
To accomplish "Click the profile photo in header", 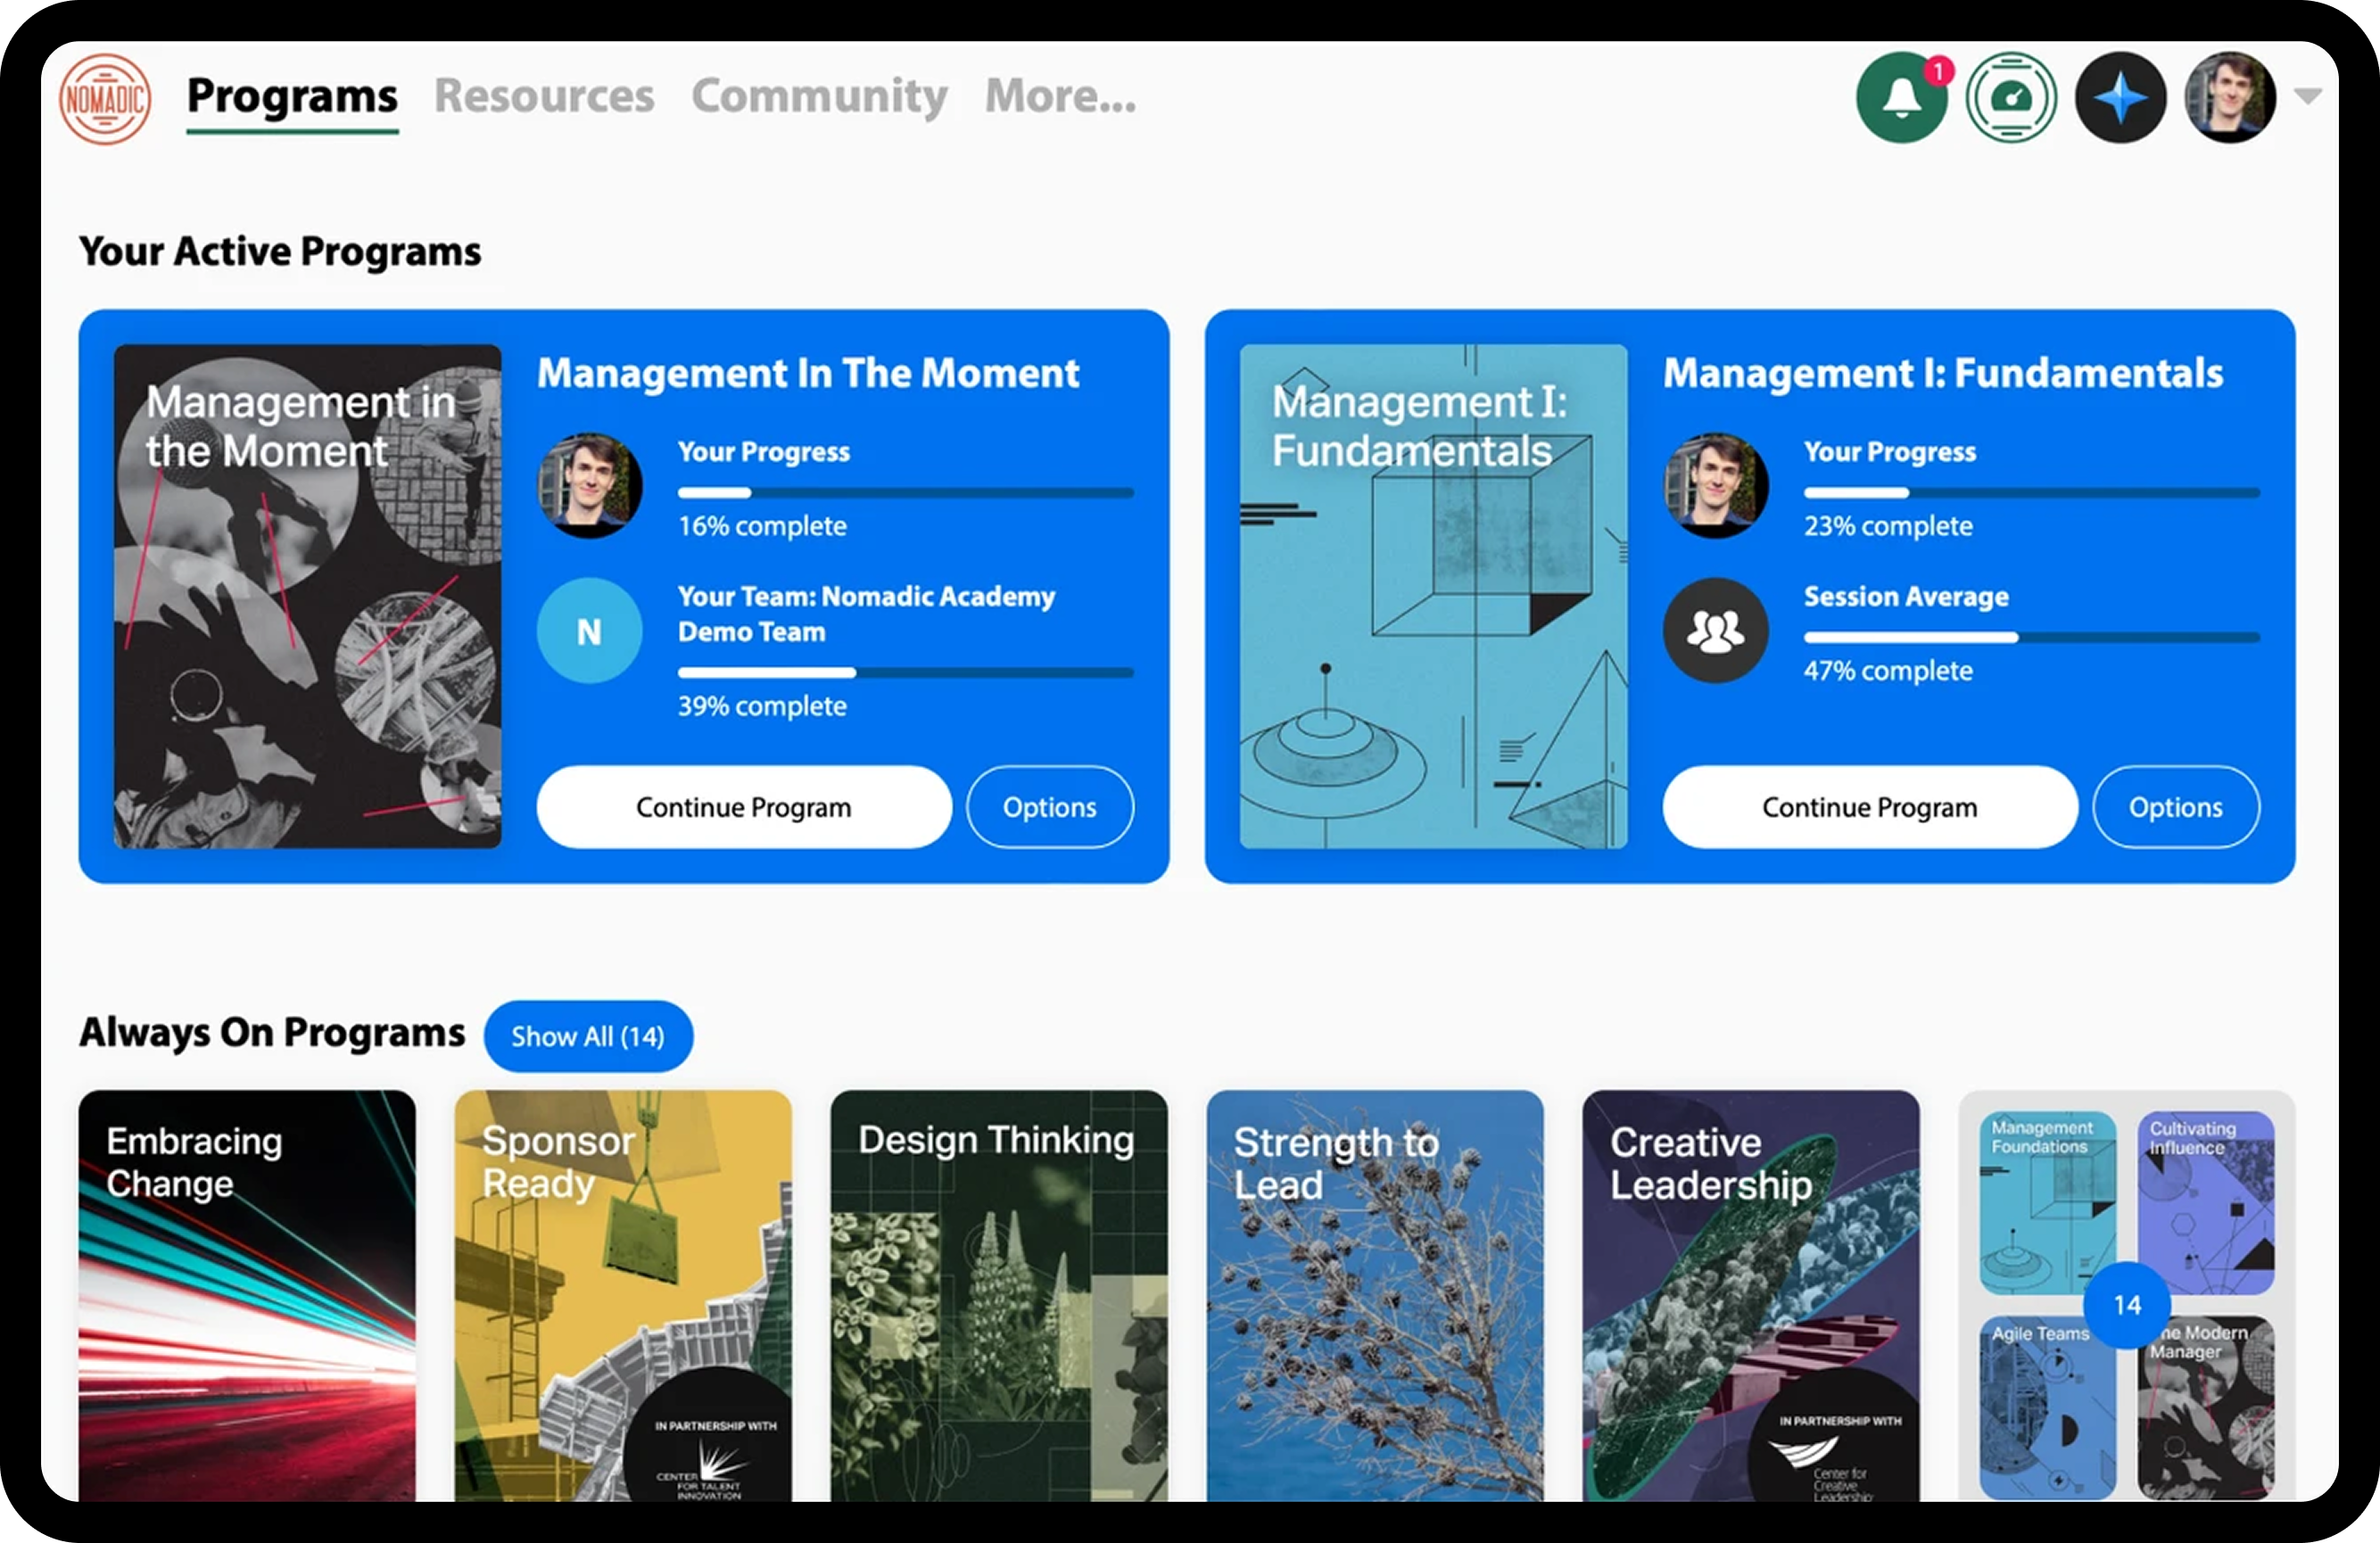I will pyautogui.click(x=2230, y=98).
